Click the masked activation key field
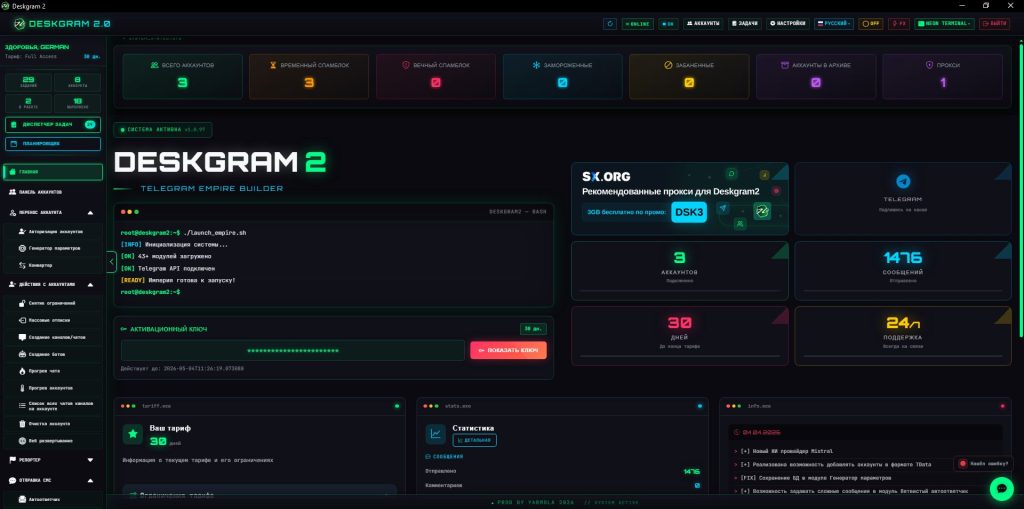Viewport: 1024px width, 509px height. coord(293,350)
